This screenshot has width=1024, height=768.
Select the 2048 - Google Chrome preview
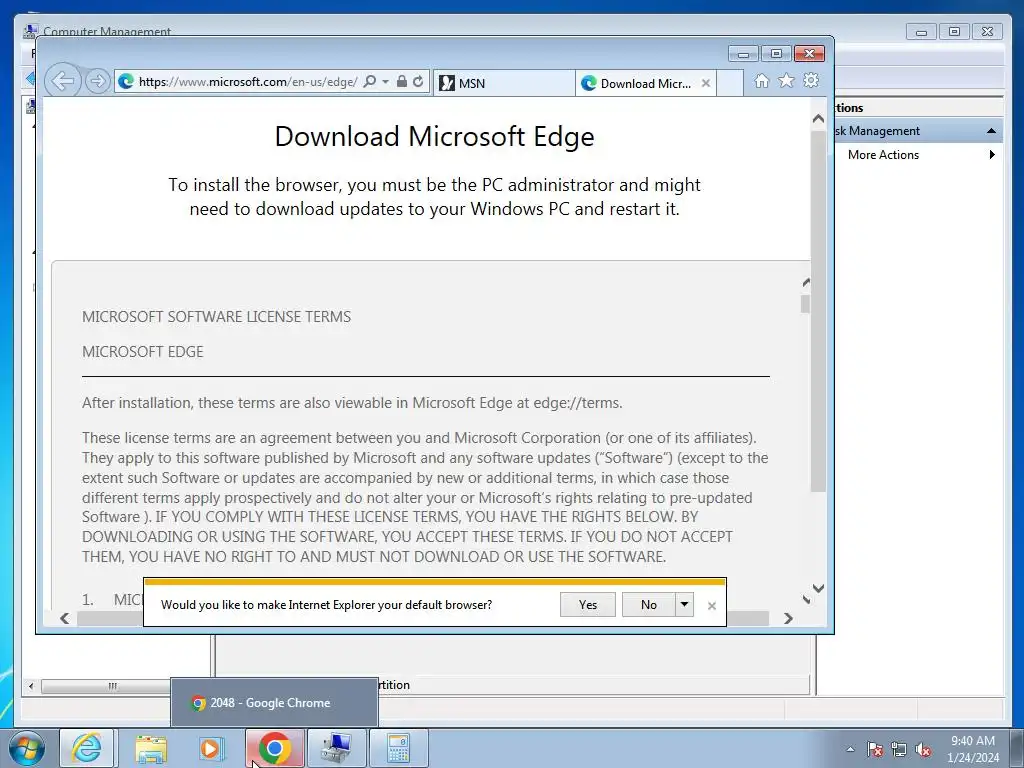(x=274, y=703)
